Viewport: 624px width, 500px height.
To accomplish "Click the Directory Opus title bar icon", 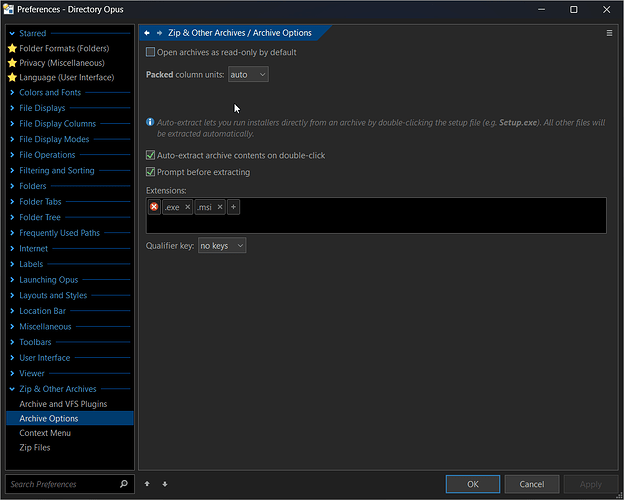I will (8, 9).
